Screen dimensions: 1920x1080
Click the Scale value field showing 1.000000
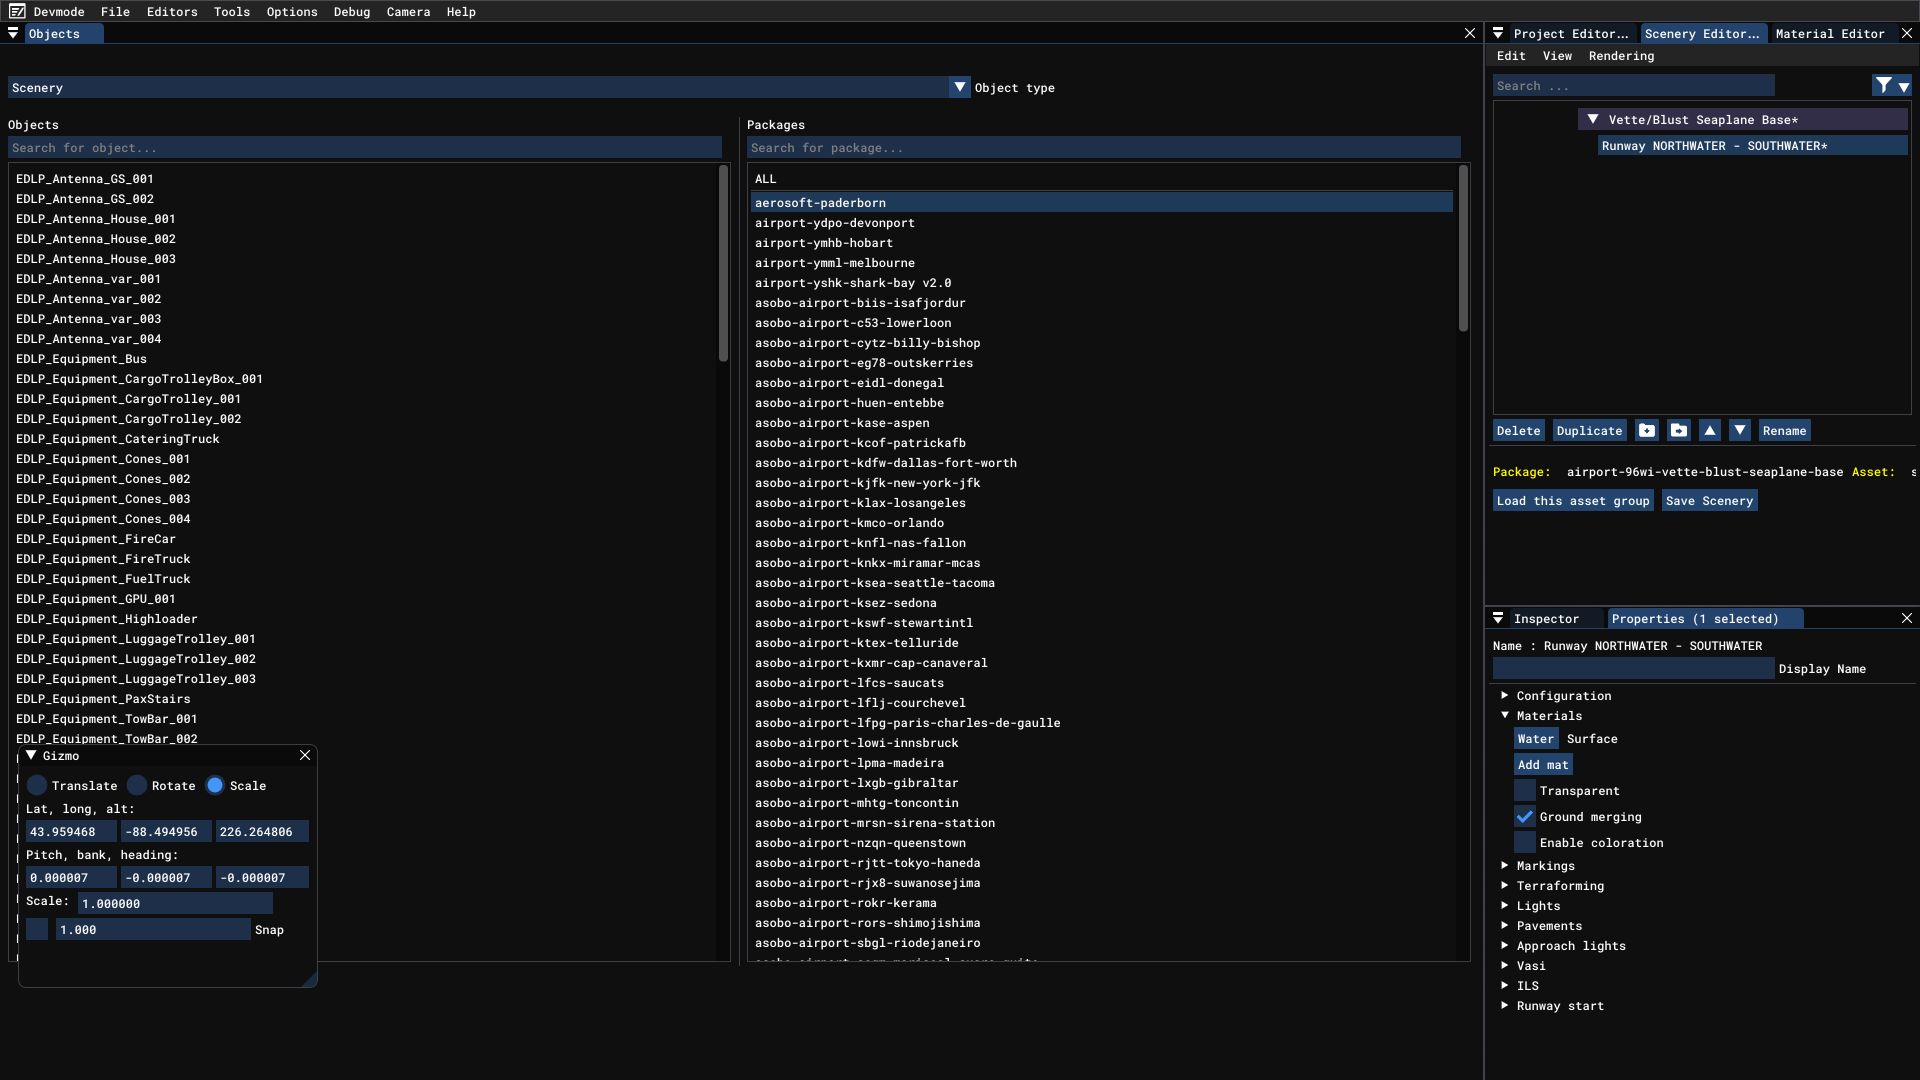click(x=175, y=904)
